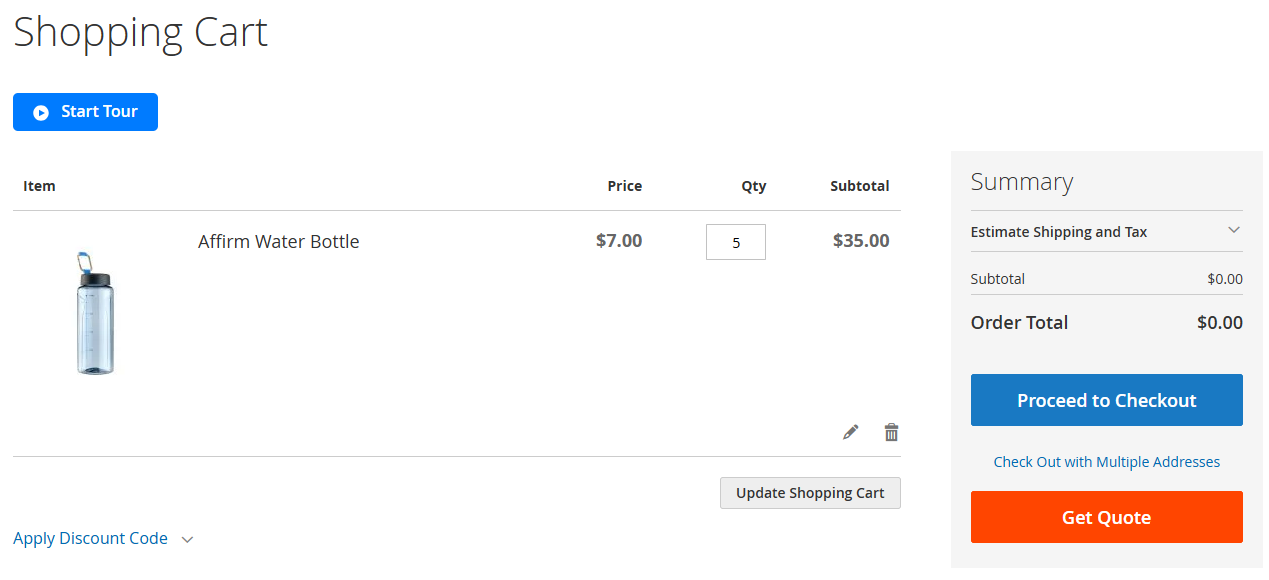
Task: Start the guided tour
Action: [85, 112]
